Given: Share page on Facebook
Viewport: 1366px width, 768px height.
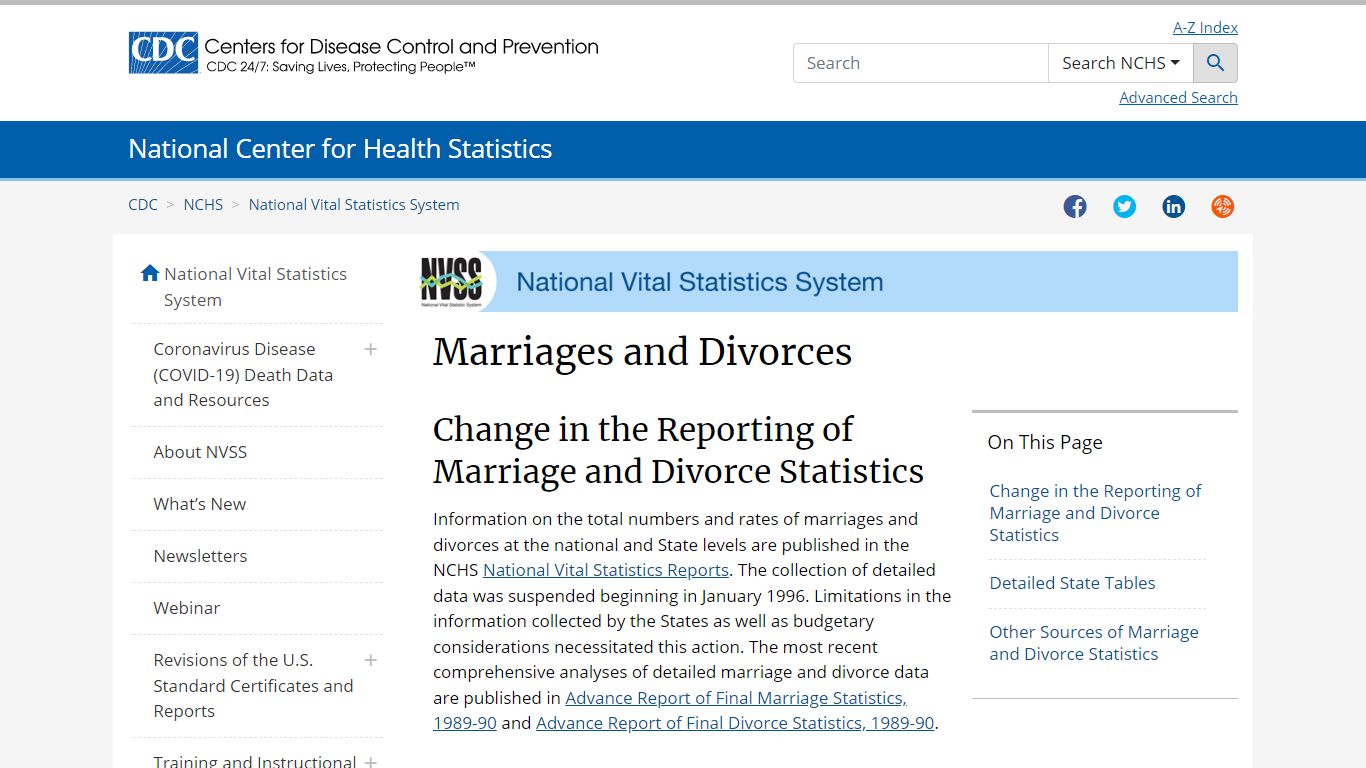Looking at the screenshot, I should (1075, 207).
